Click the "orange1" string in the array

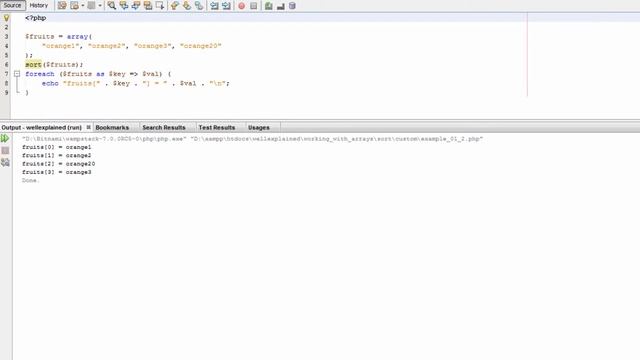click(x=60, y=46)
